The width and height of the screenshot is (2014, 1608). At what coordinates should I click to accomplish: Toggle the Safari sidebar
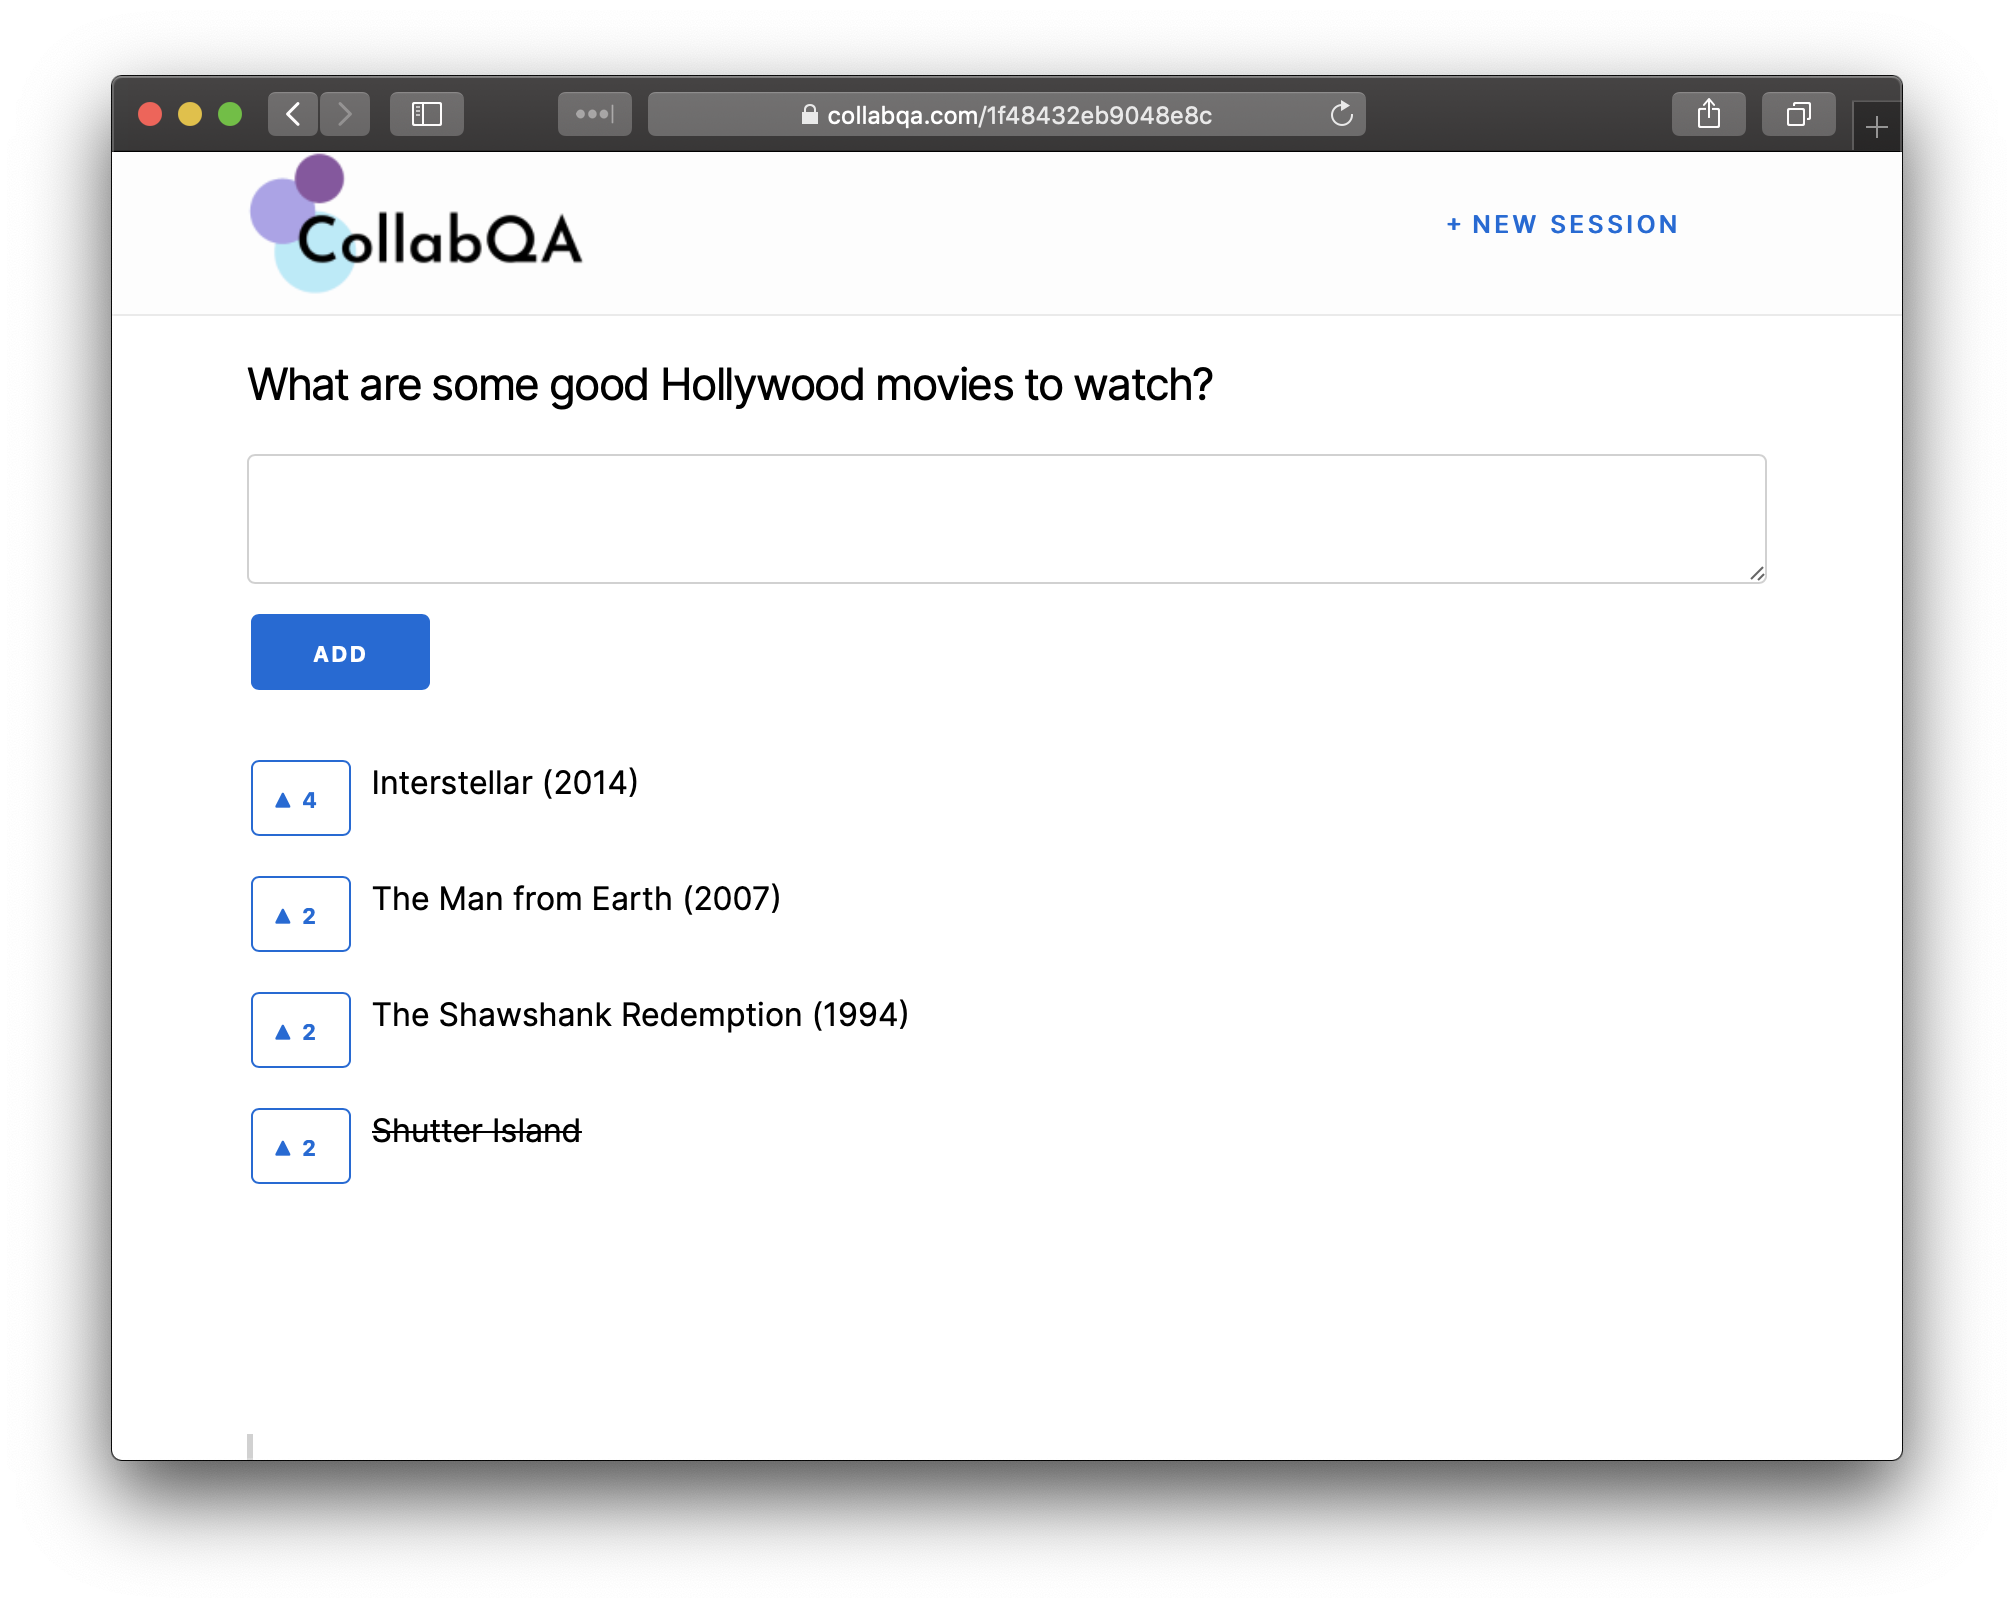427,114
